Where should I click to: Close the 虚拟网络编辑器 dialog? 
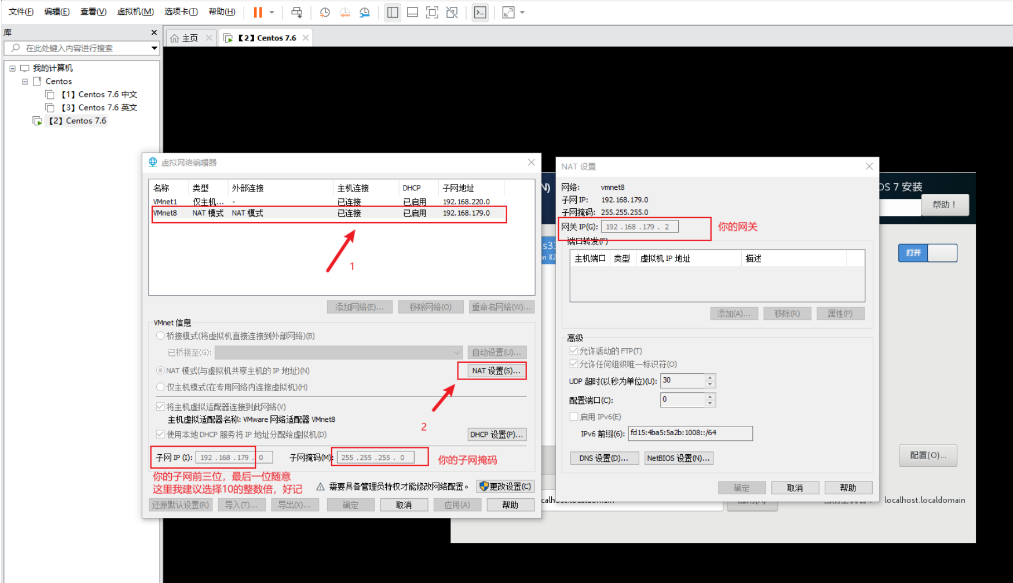pos(531,162)
